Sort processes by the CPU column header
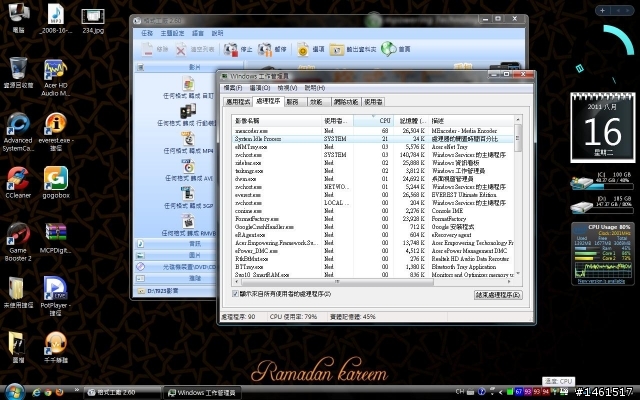The image size is (640, 400). pyautogui.click(x=373, y=121)
